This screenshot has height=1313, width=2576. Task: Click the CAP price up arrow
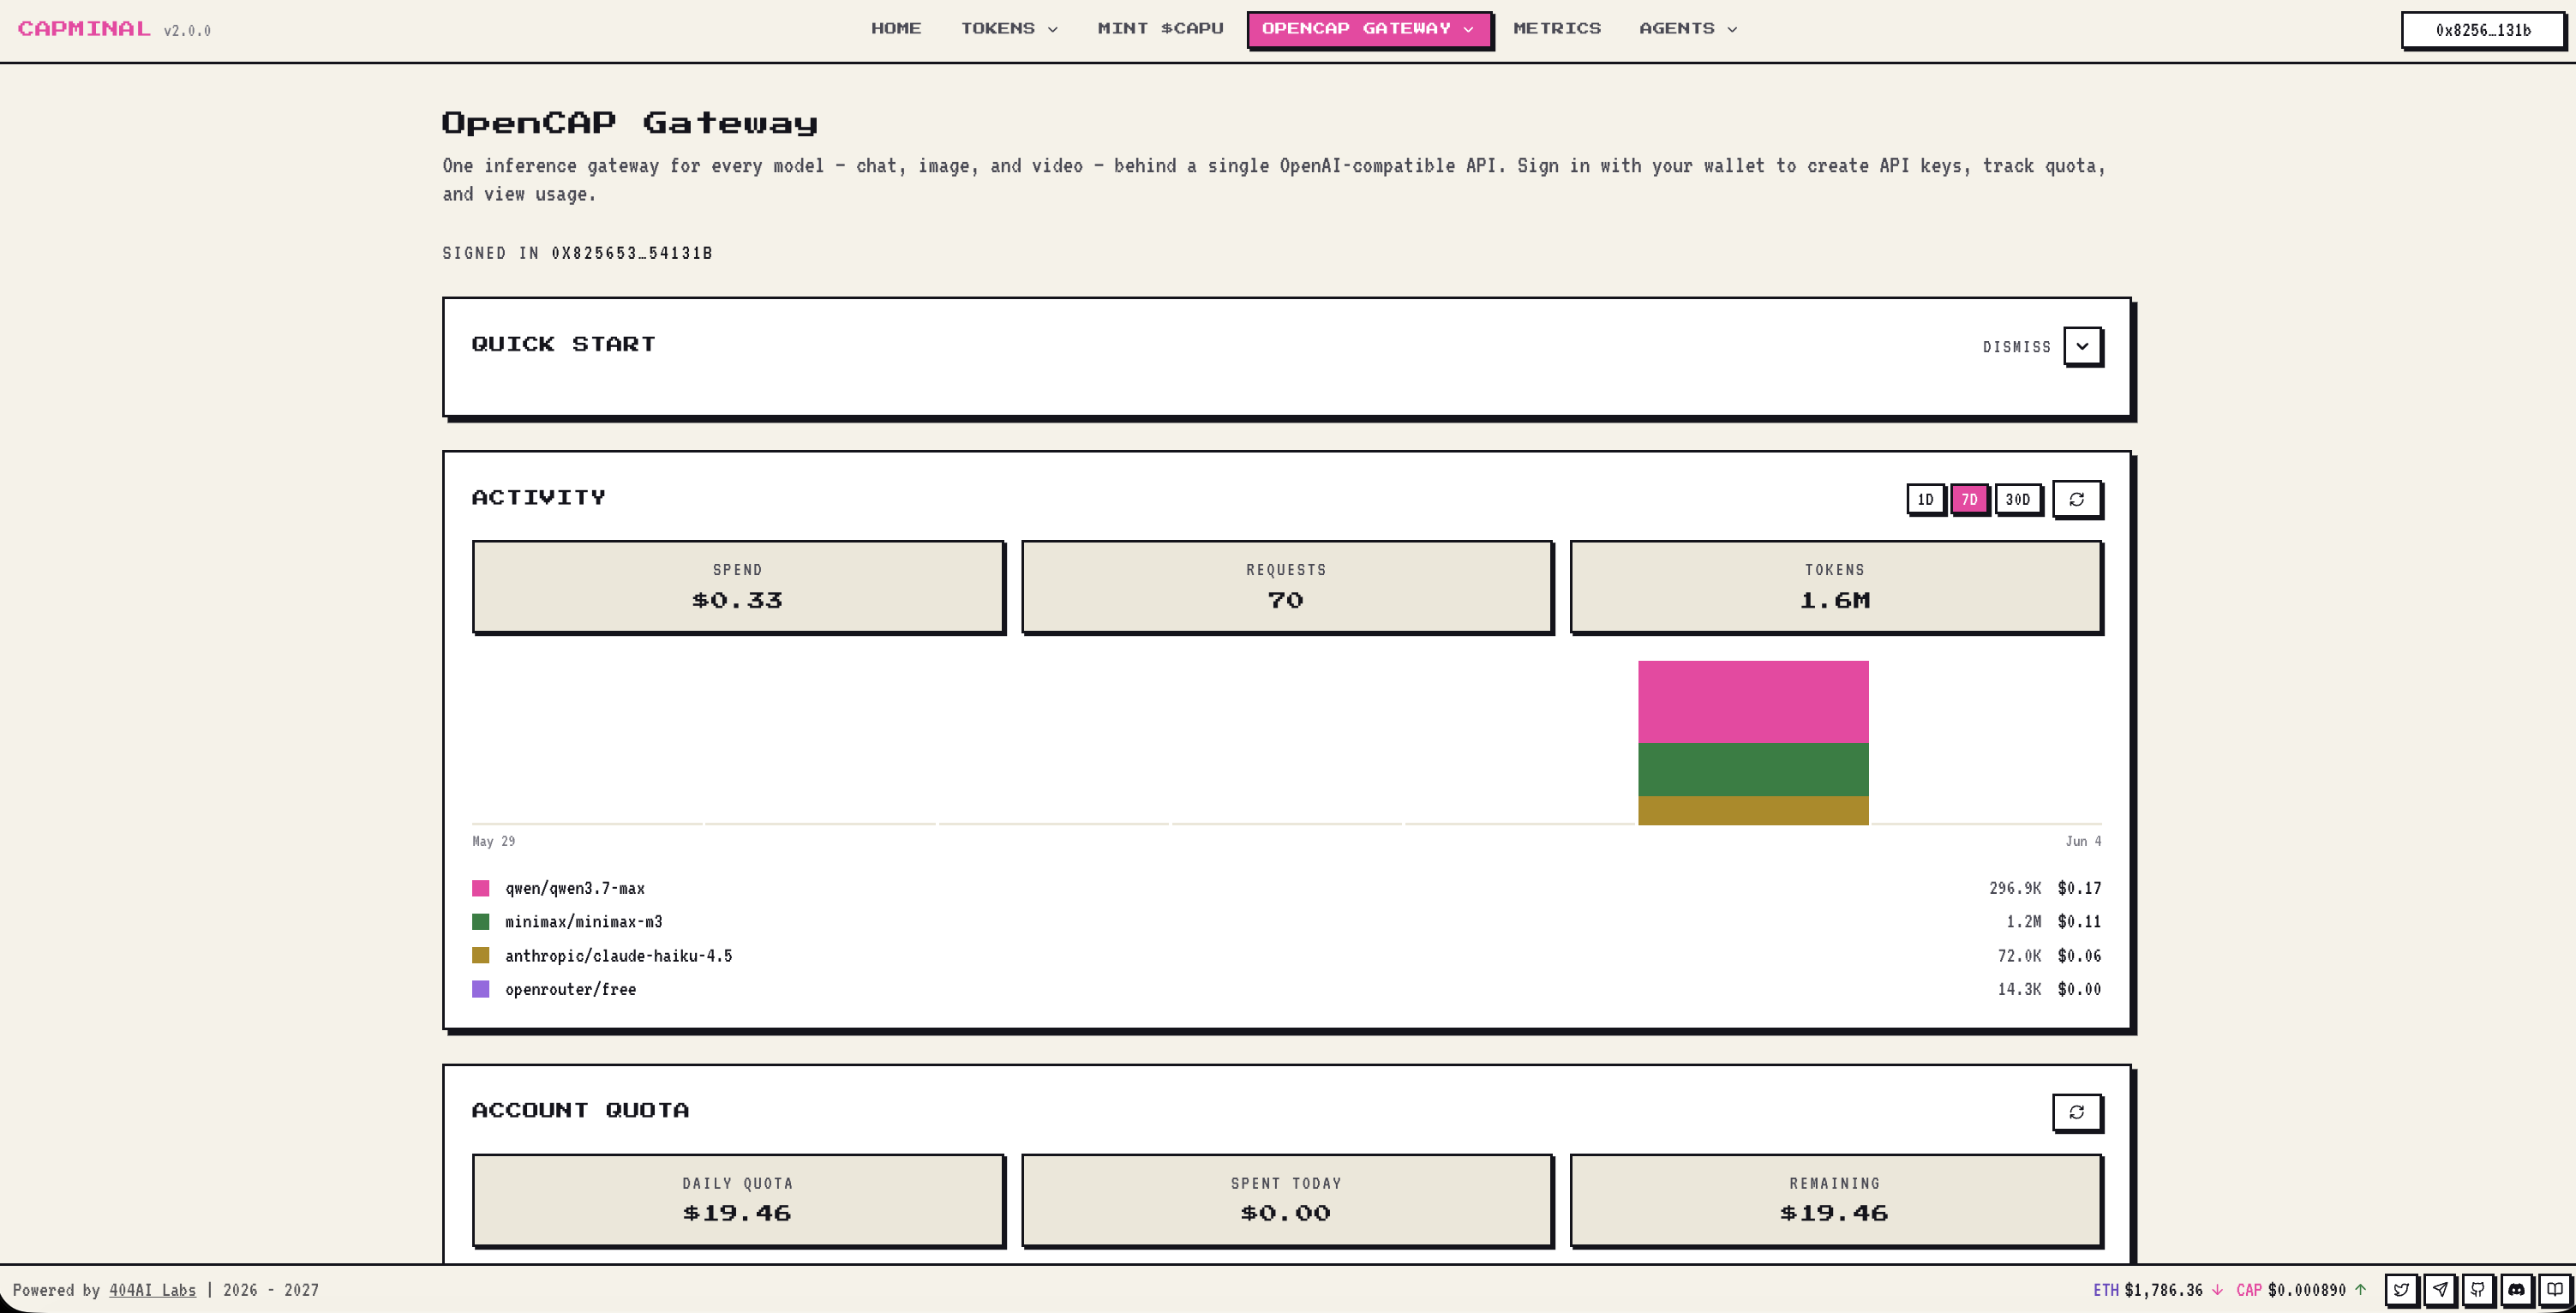pos(2361,1290)
